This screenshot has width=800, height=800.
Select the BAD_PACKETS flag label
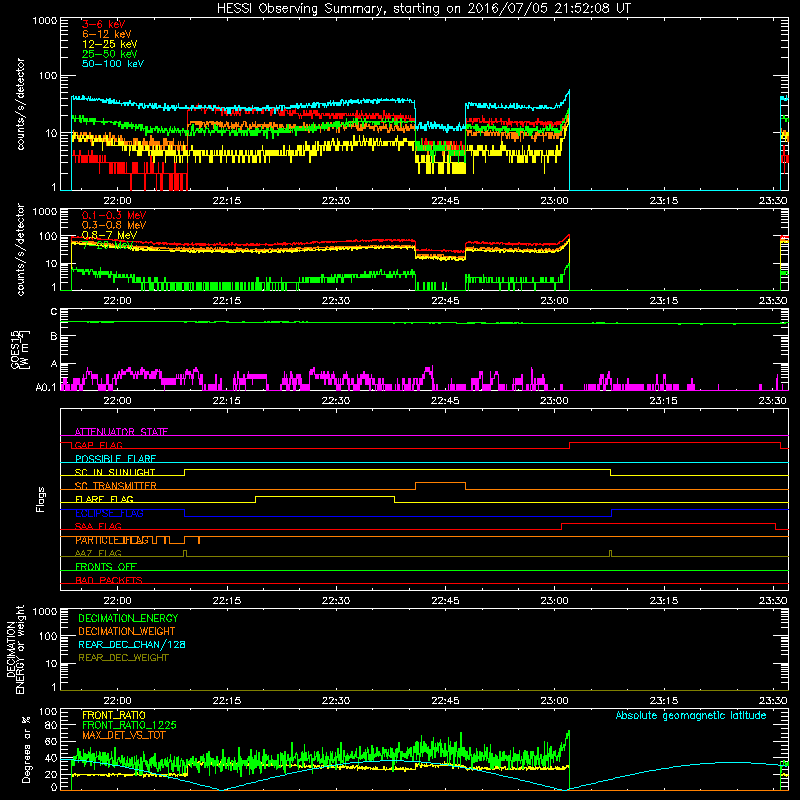click(x=109, y=580)
